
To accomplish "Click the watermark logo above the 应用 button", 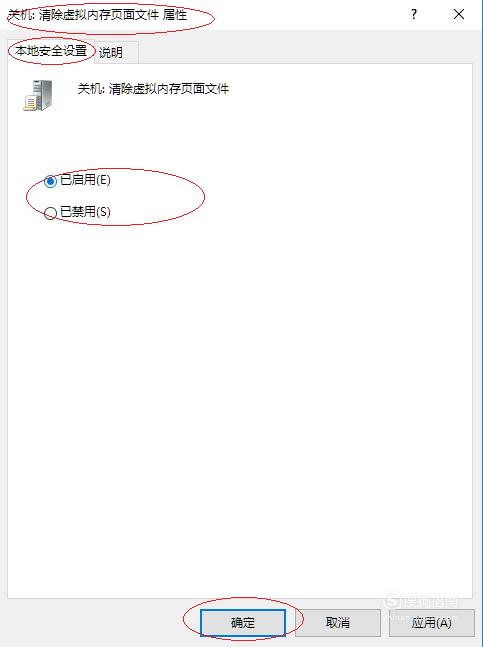I will click(421, 602).
